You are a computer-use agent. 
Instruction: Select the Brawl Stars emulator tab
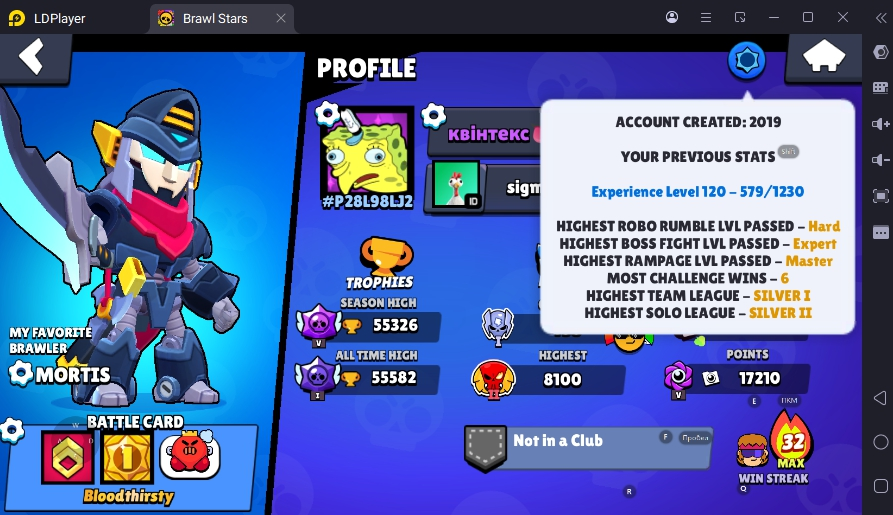(215, 18)
